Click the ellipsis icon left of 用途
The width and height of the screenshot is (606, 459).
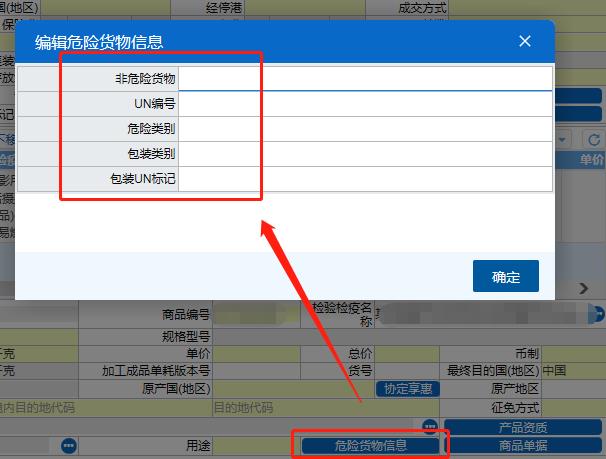point(68,445)
